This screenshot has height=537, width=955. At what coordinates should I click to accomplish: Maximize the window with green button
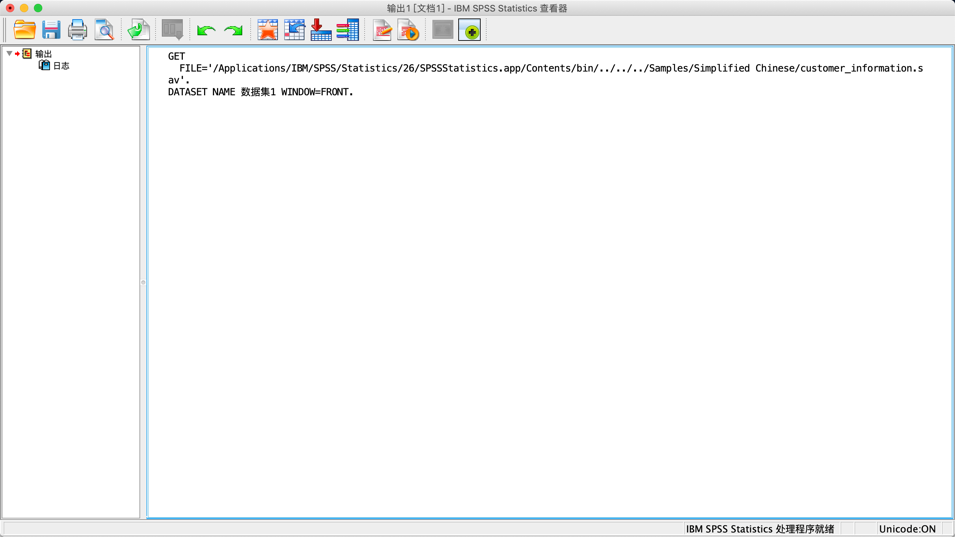click(38, 8)
